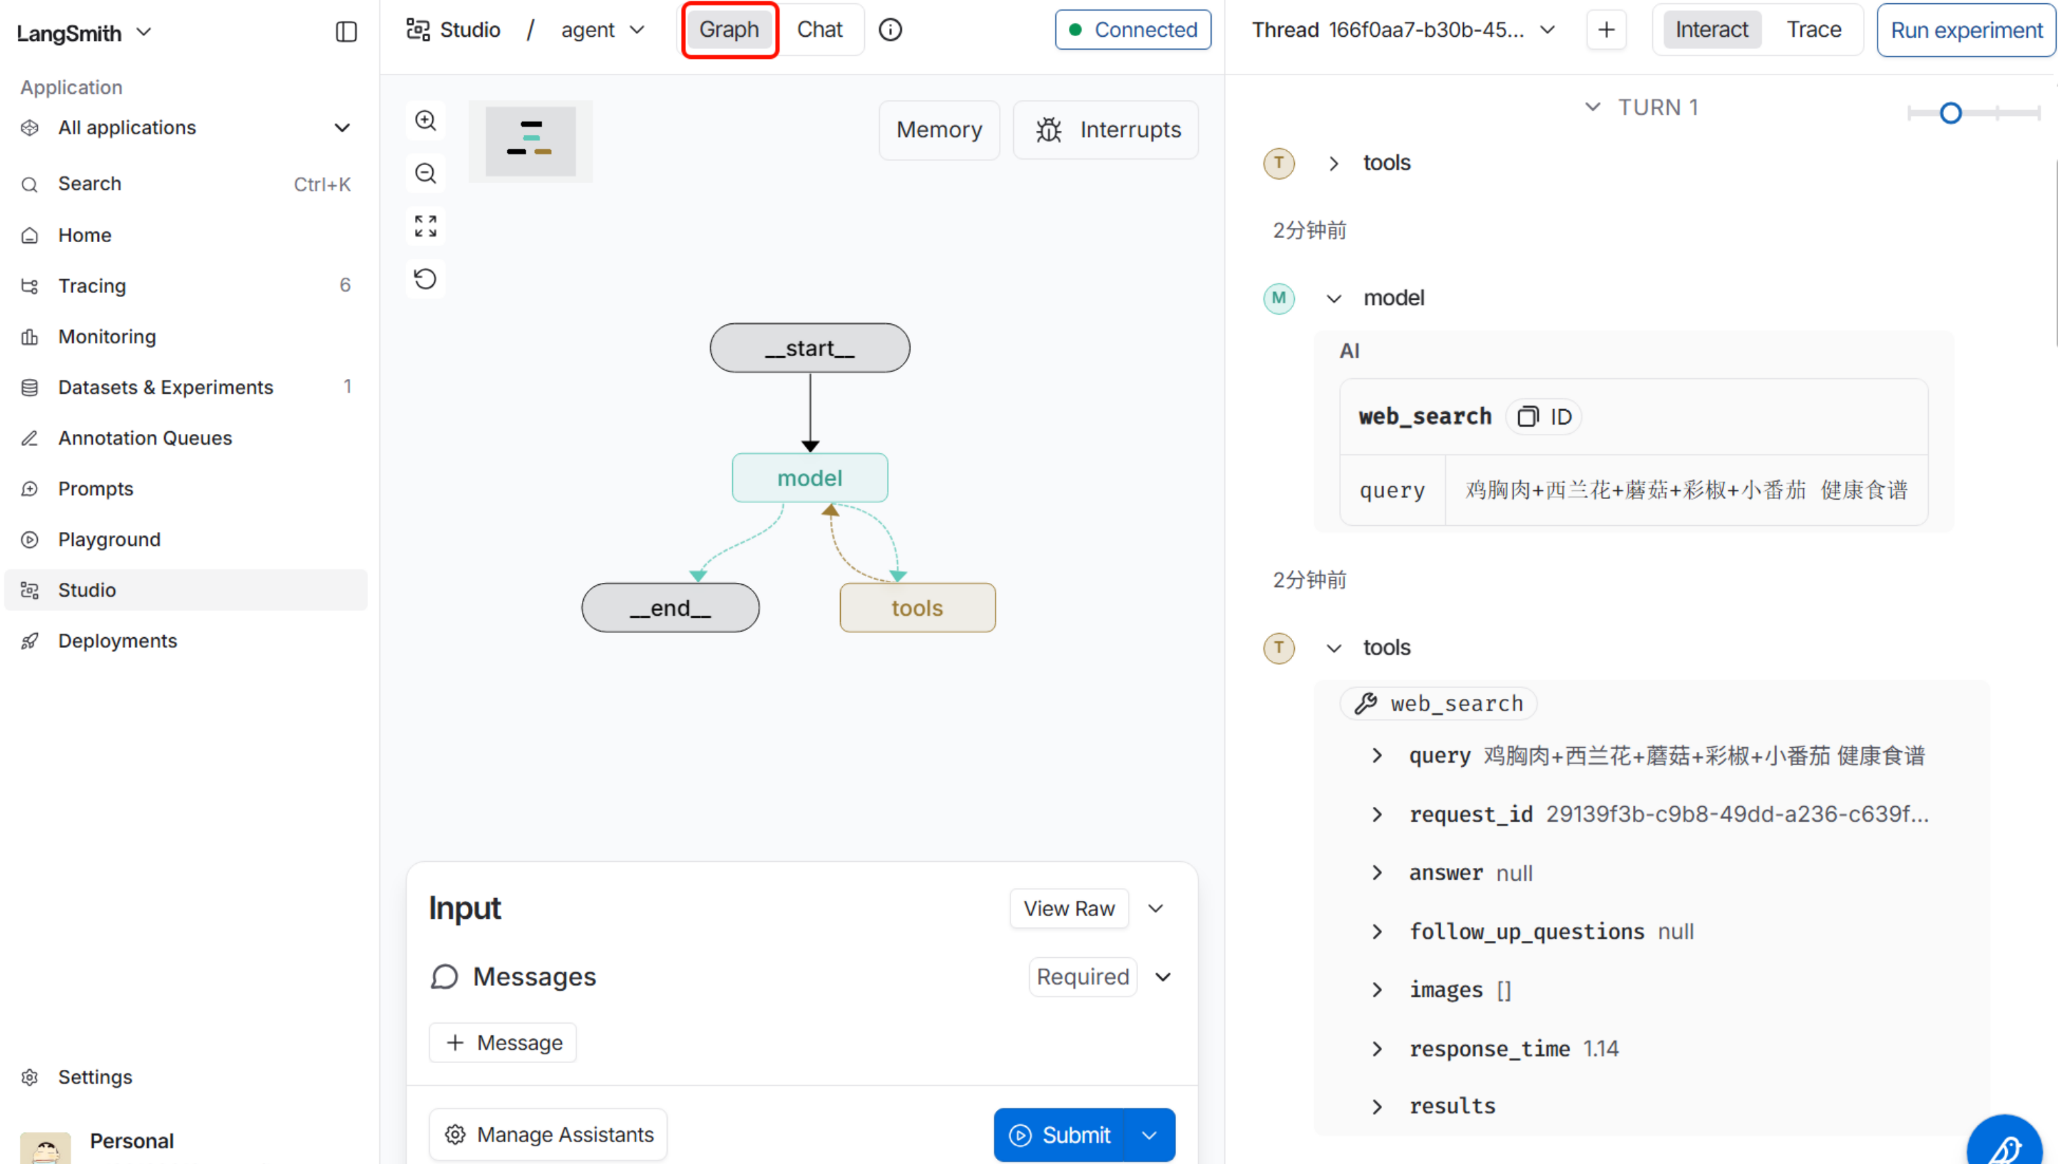Image resolution: width=2058 pixels, height=1164 pixels.
Task: Click the Run experiment button
Action: pyautogui.click(x=1965, y=30)
